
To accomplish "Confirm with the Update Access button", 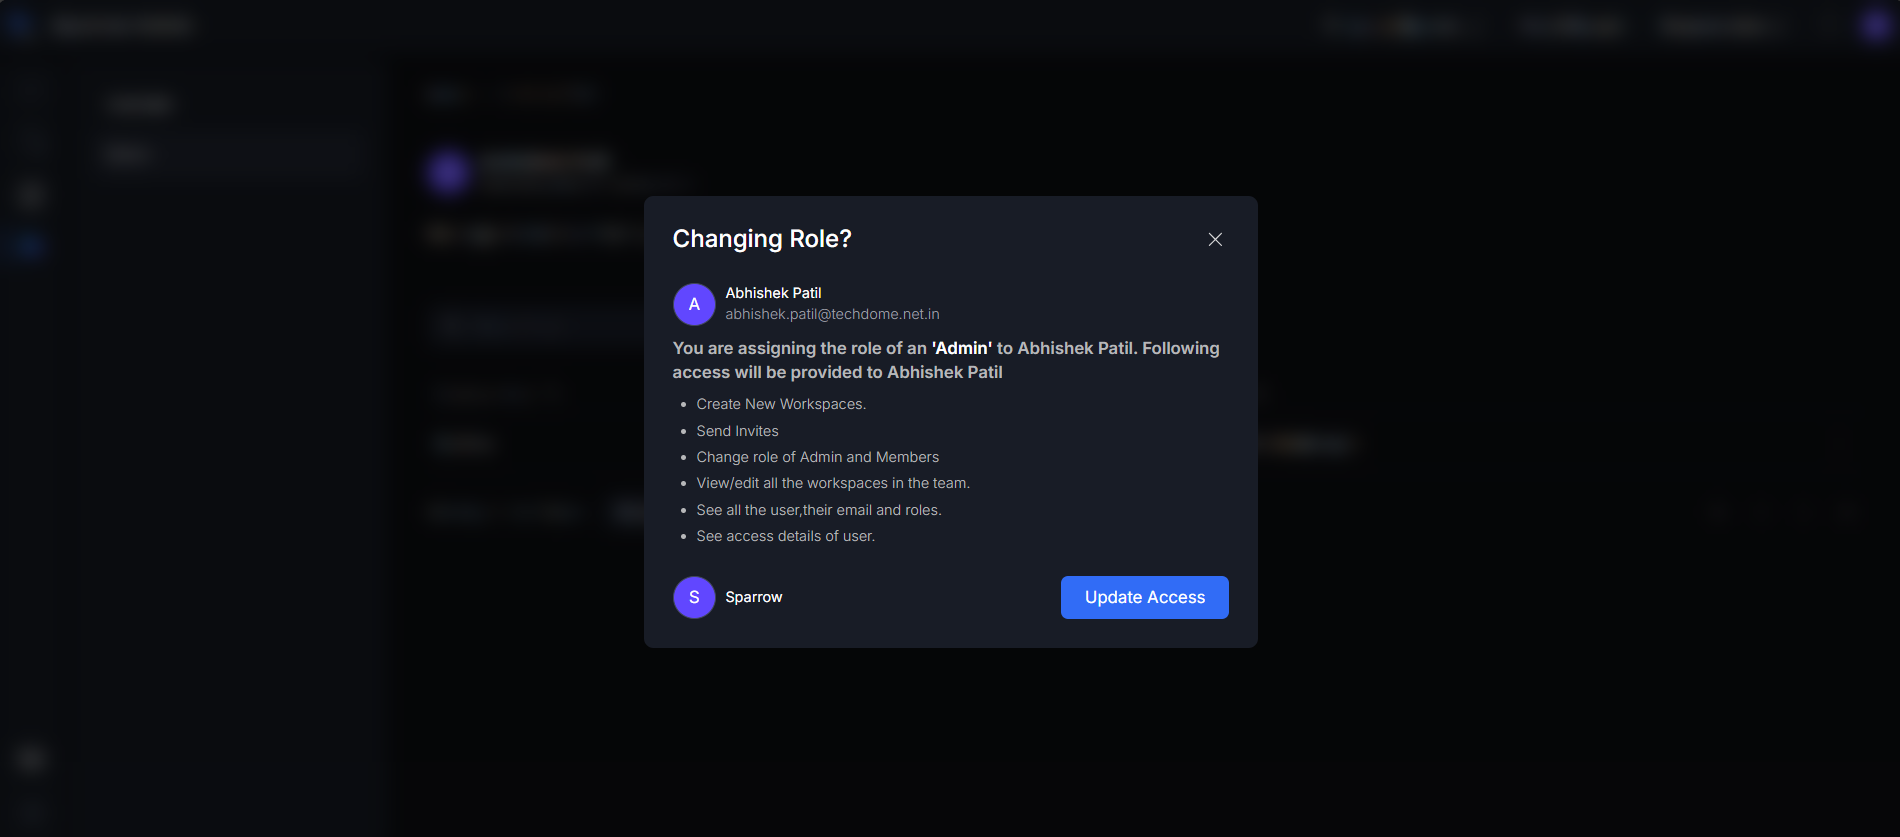I will [x=1144, y=597].
